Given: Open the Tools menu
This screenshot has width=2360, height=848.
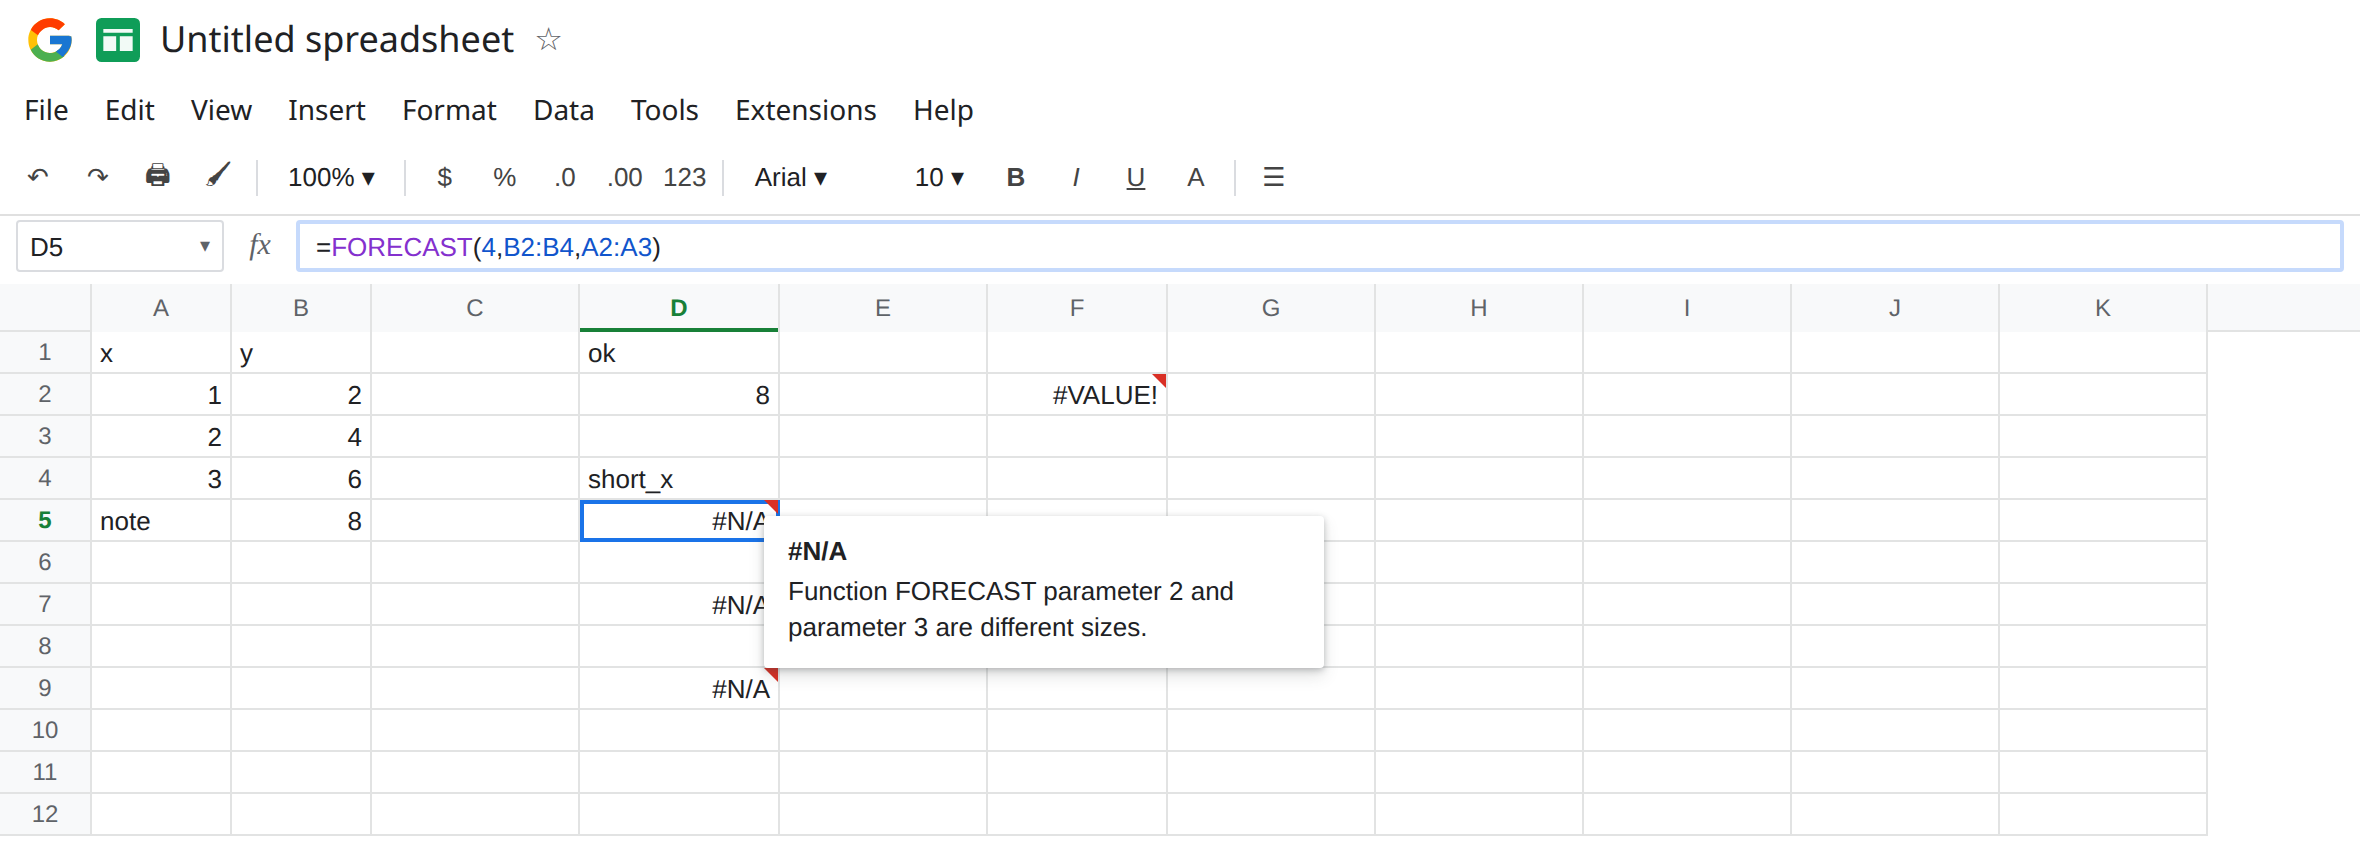Looking at the screenshot, I should [664, 110].
